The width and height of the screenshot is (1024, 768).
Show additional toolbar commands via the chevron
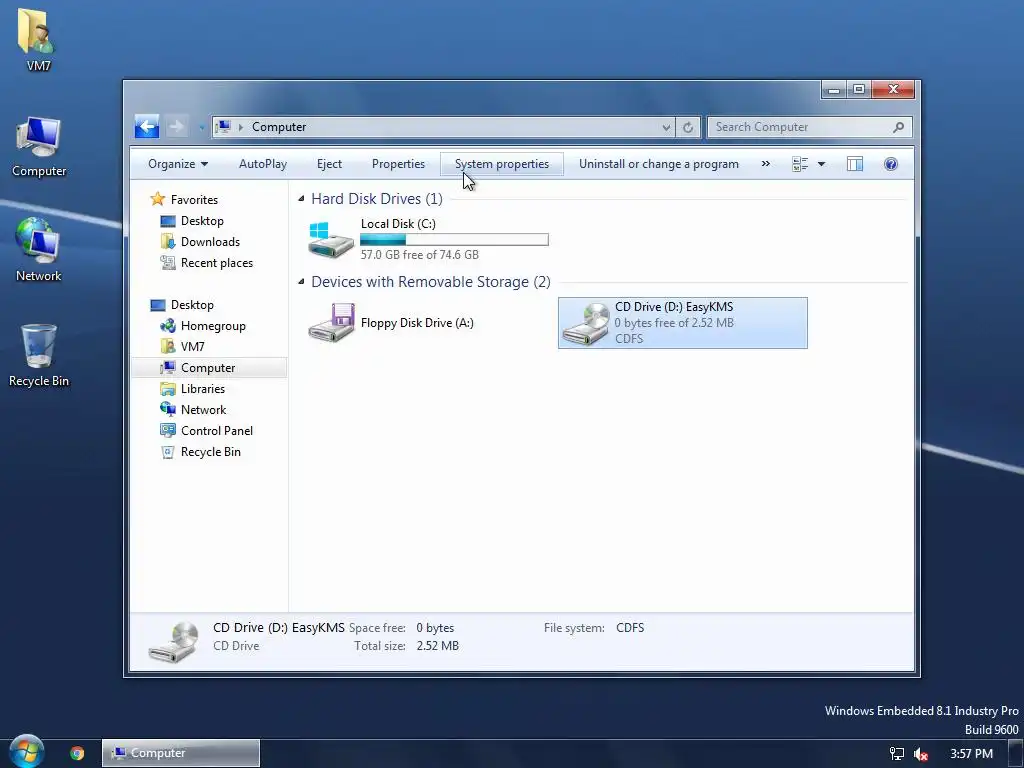pyautogui.click(x=765, y=164)
